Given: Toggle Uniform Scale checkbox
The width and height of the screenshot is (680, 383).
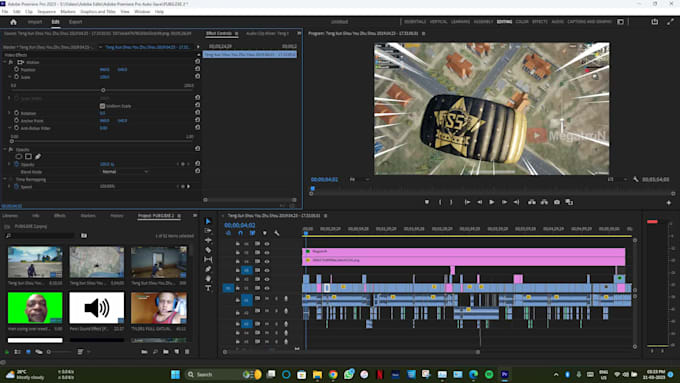Looking at the screenshot, I should 102,106.
